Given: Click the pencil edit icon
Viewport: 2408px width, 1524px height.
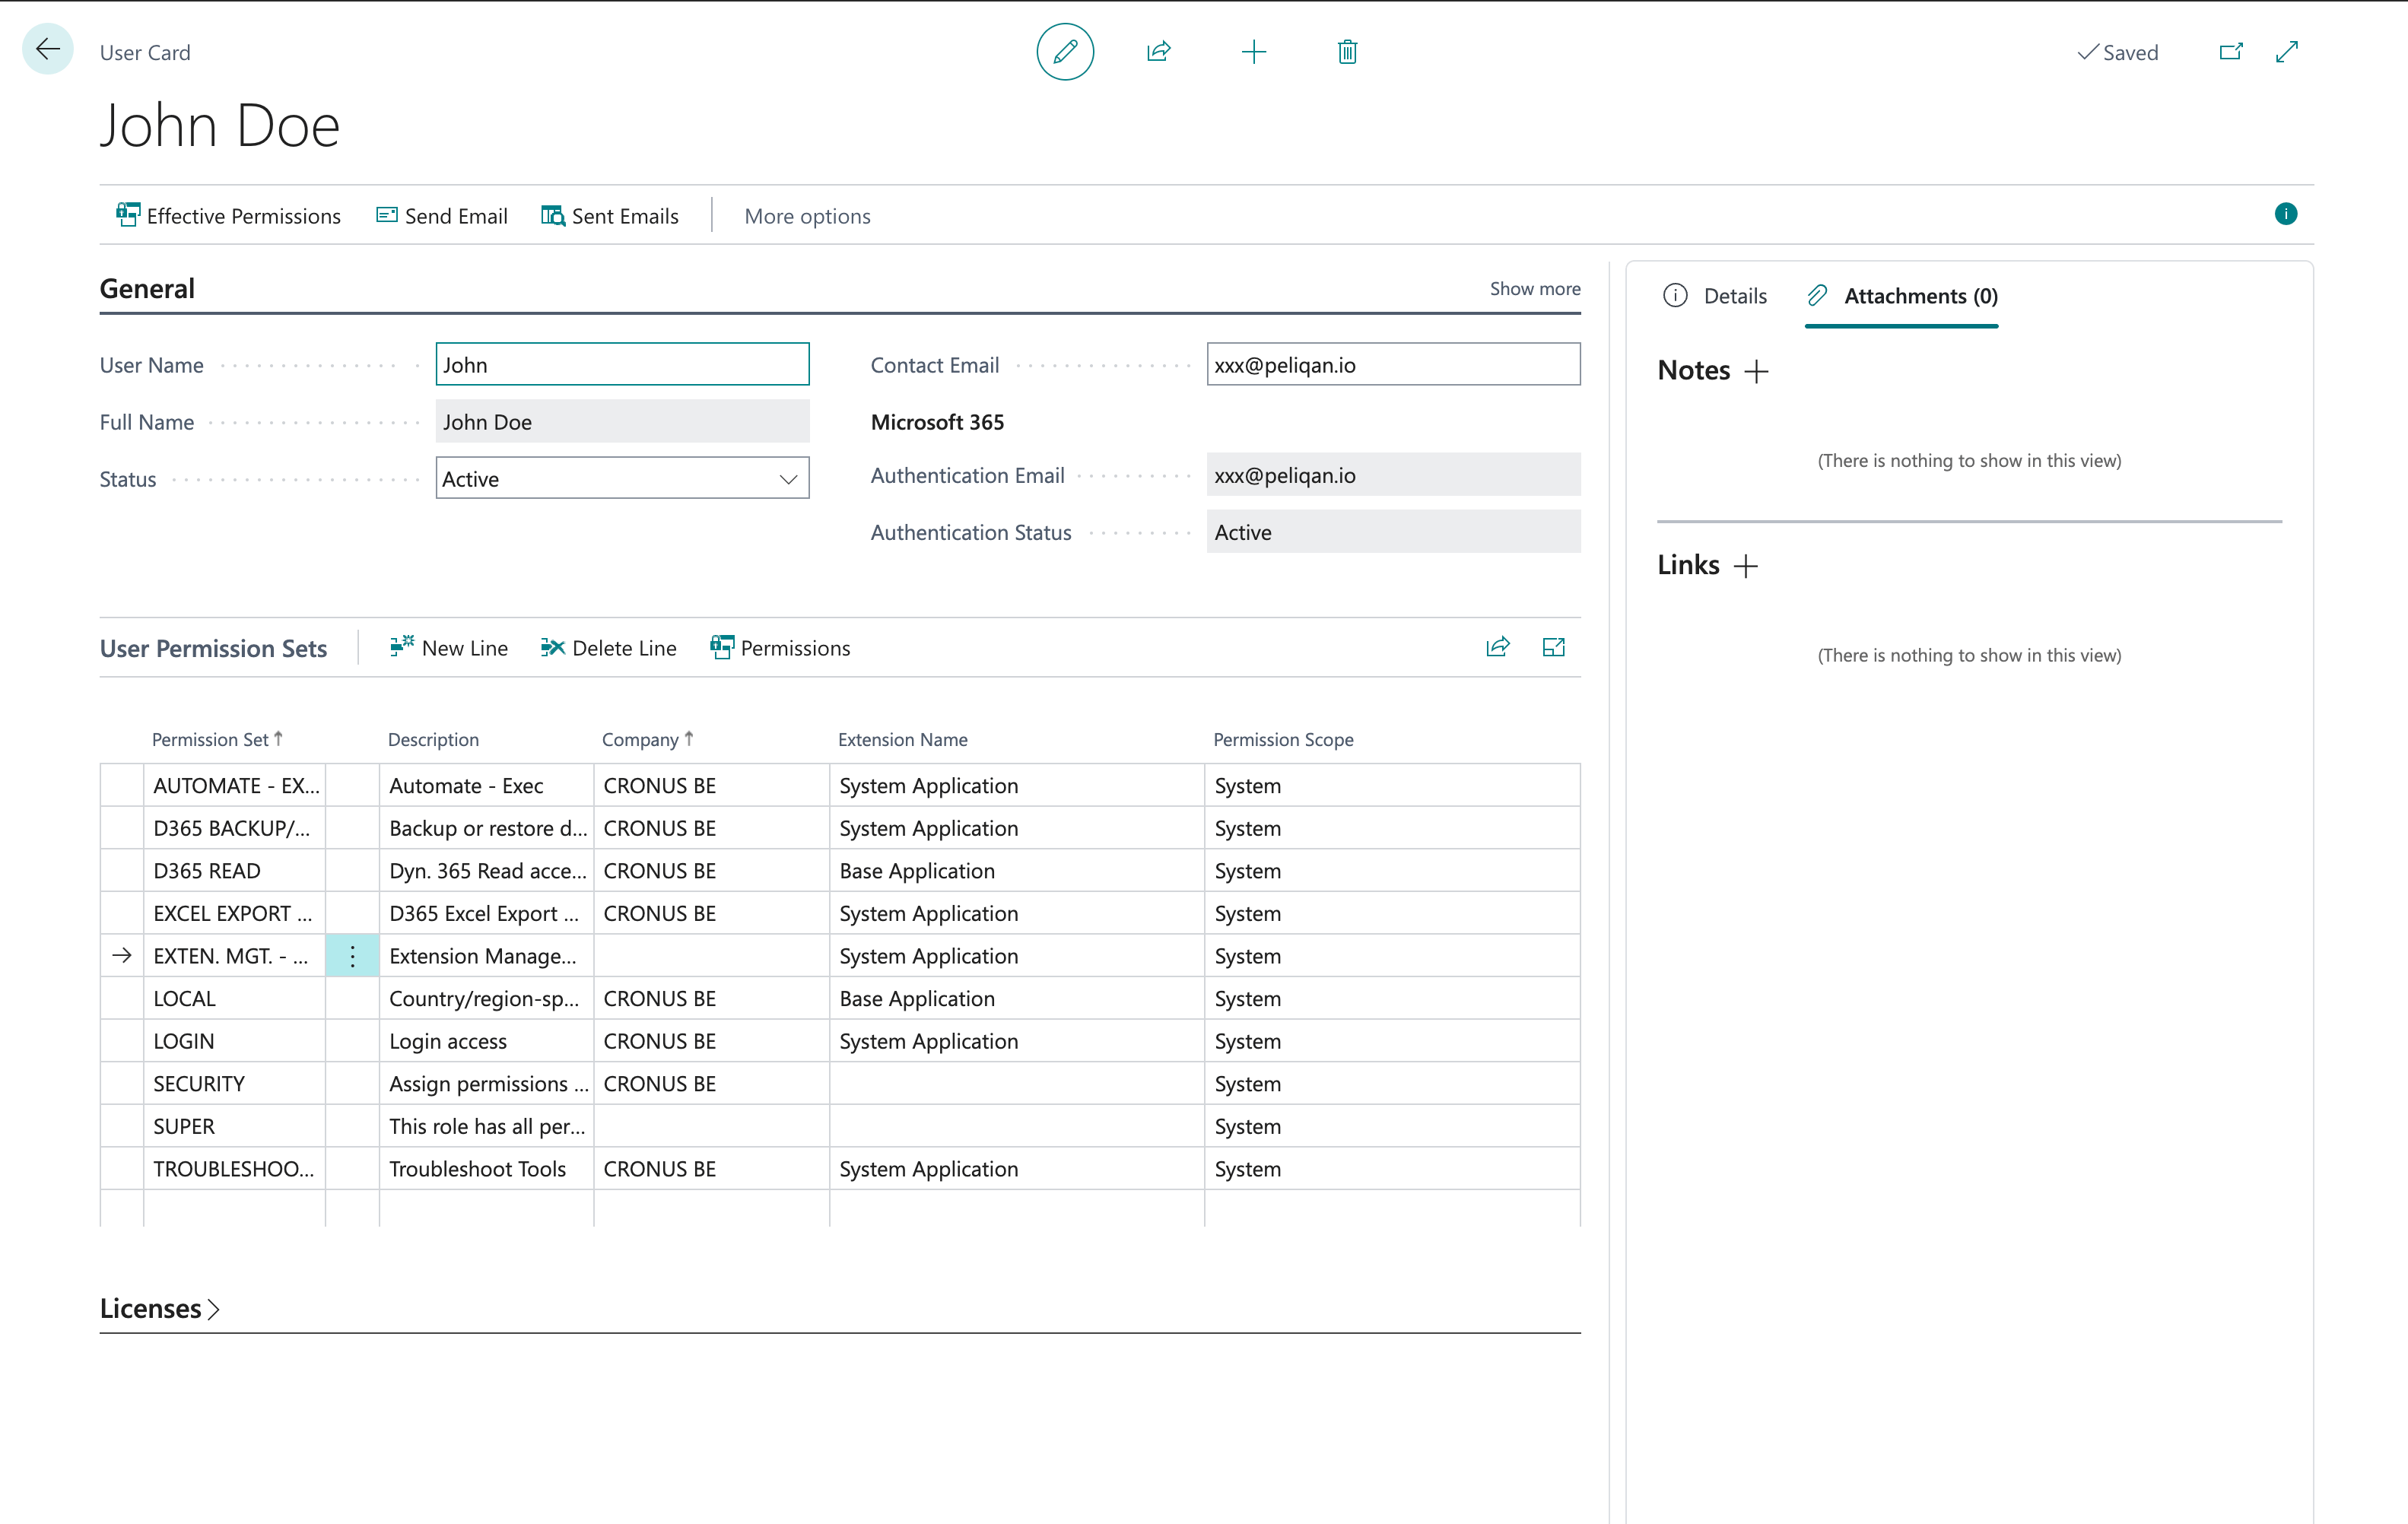Looking at the screenshot, I should pyautogui.click(x=1065, y=51).
